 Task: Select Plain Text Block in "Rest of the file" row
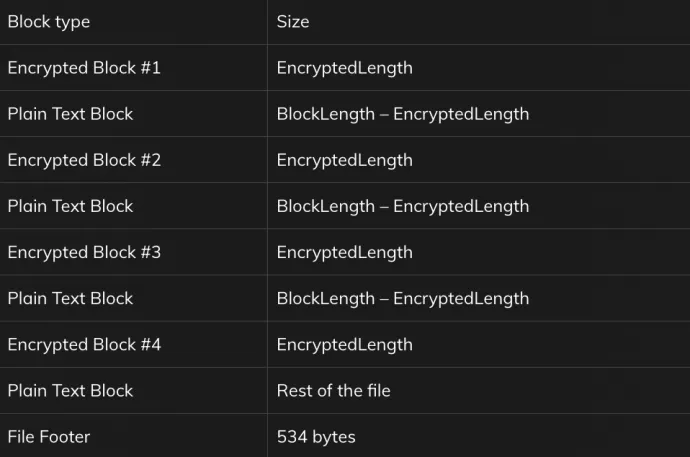[x=70, y=390]
